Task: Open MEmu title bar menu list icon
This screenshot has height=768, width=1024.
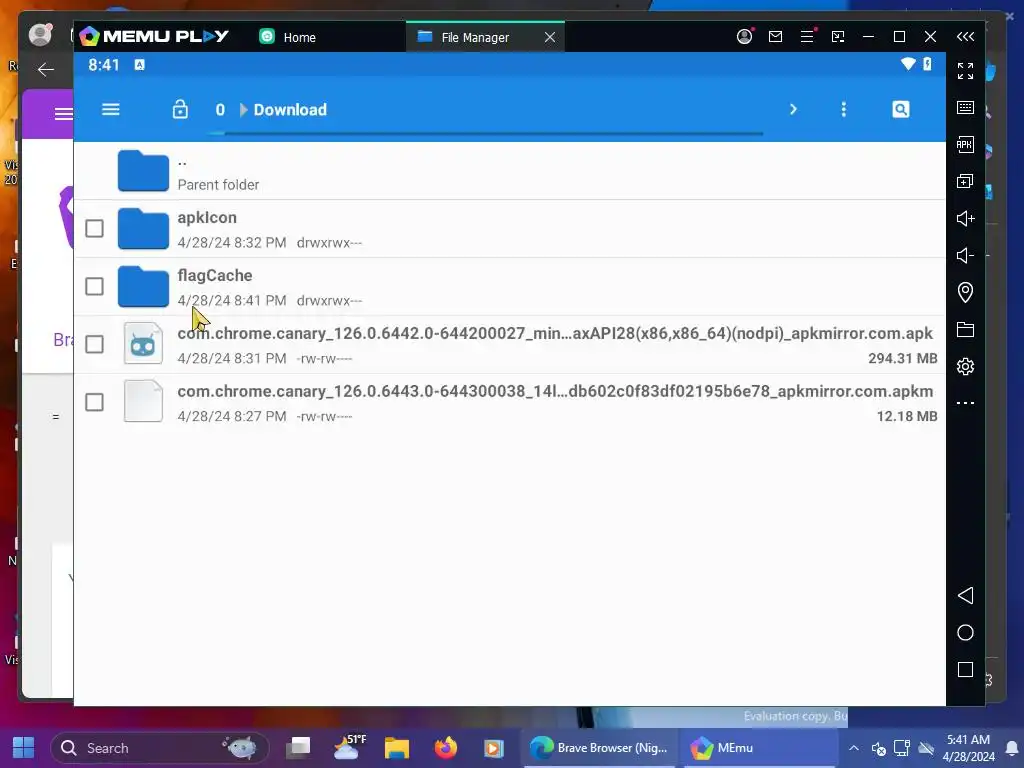Action: [x=807, y=37]
